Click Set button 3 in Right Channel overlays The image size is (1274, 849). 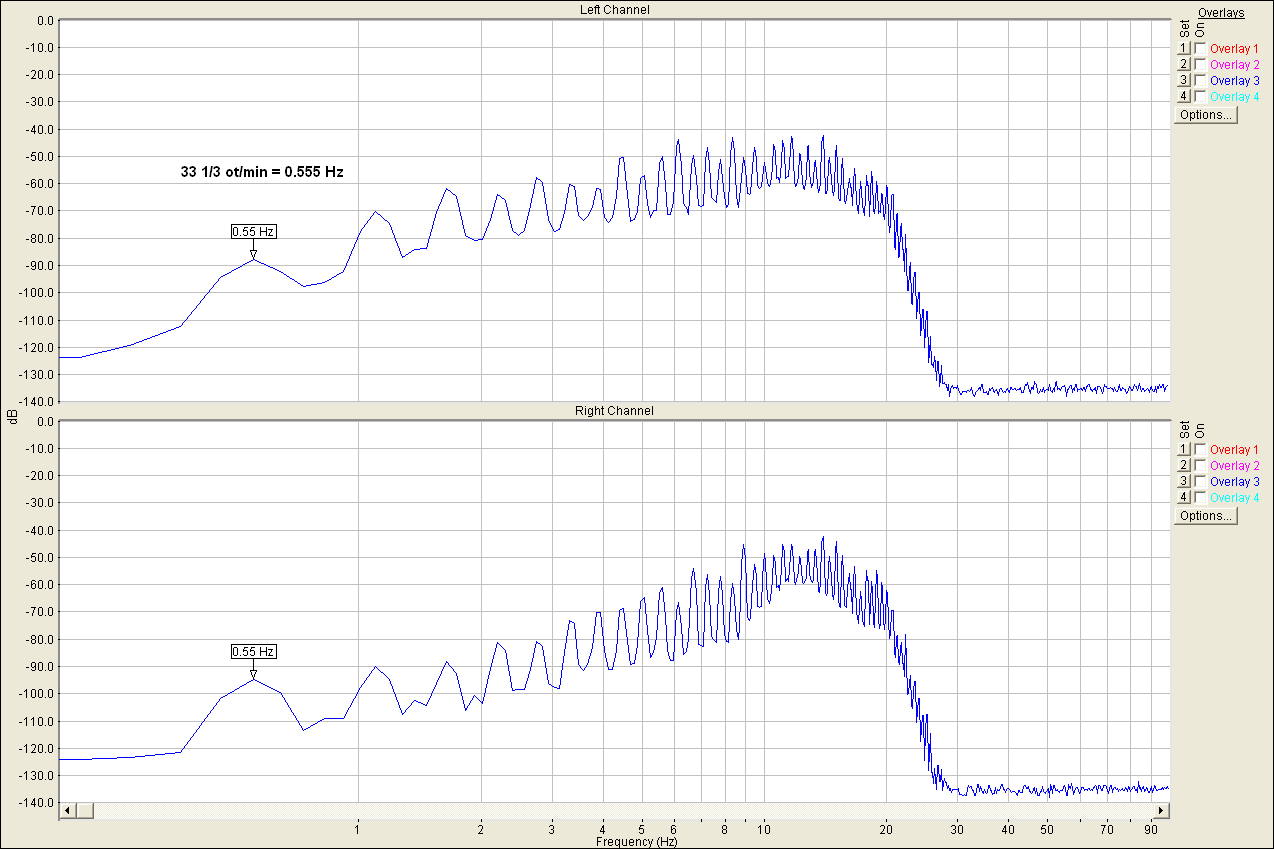coord(1183,481)
